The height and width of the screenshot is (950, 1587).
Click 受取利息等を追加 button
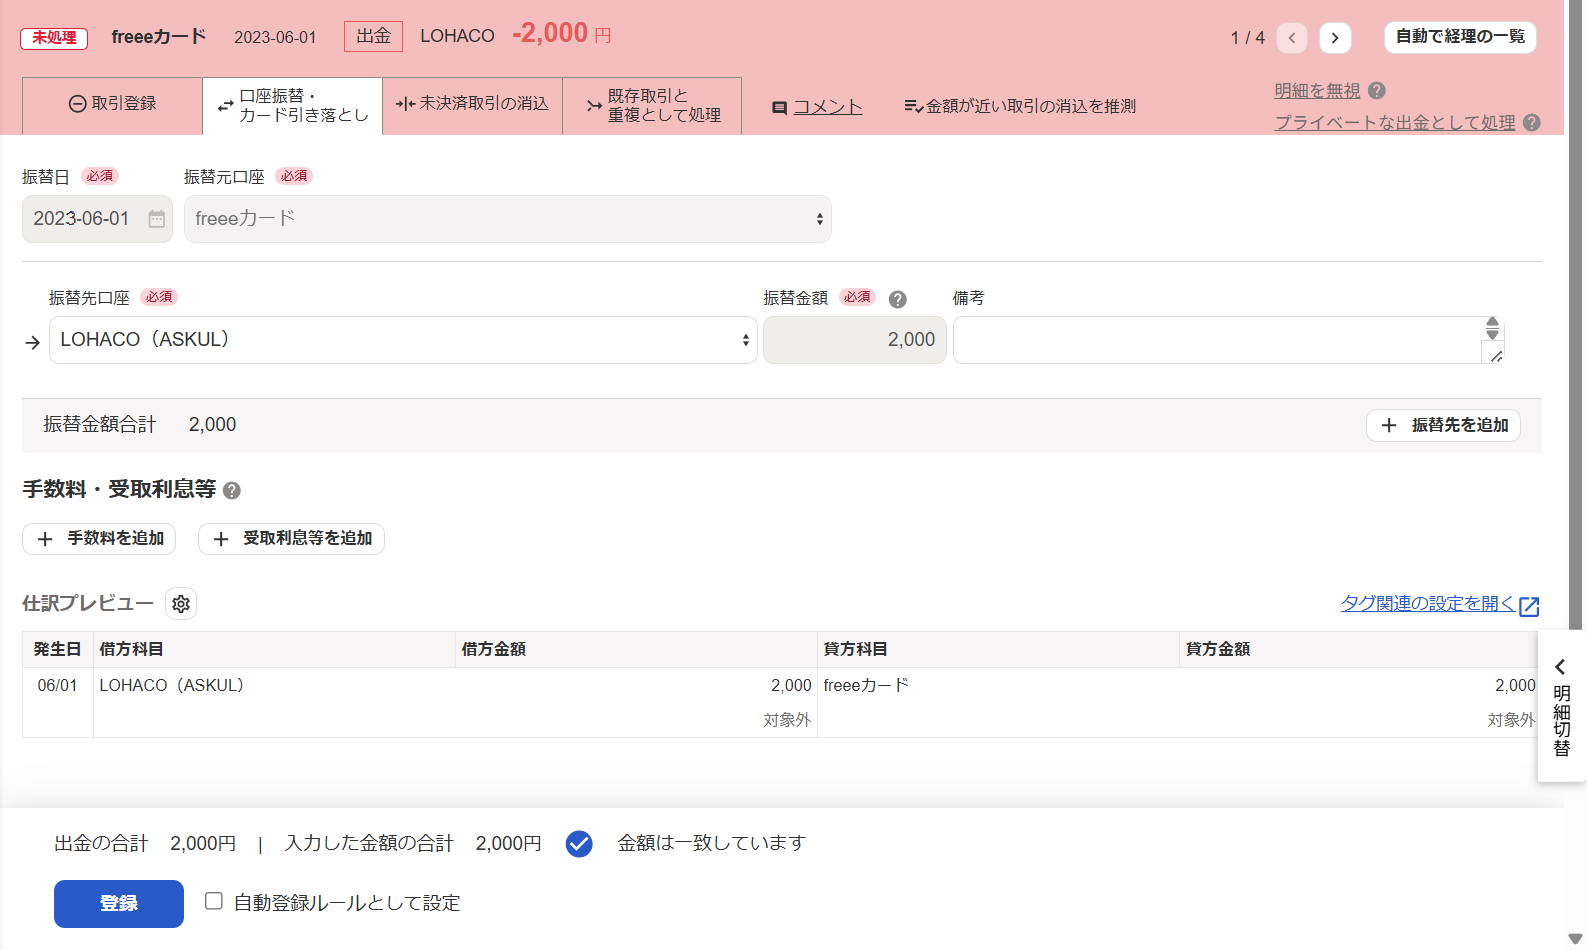291,539
